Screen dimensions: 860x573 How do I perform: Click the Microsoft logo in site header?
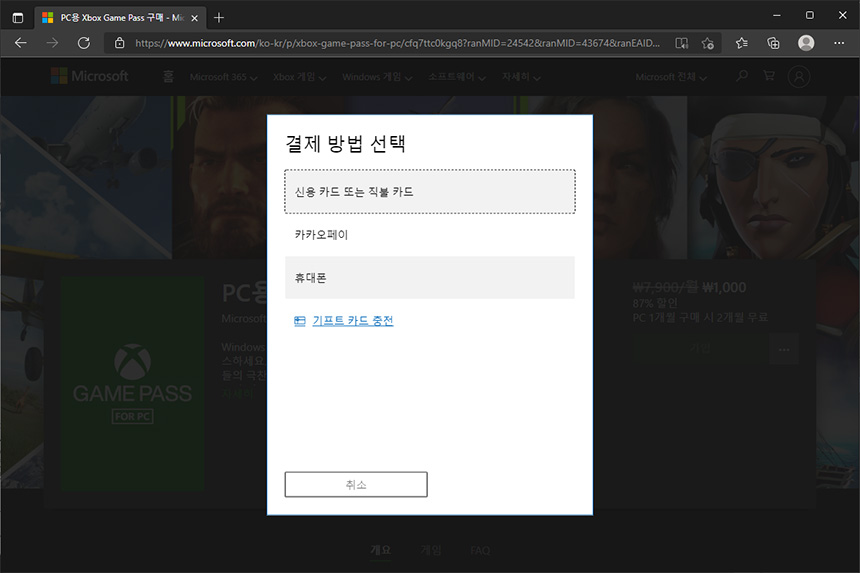[89, 76]
